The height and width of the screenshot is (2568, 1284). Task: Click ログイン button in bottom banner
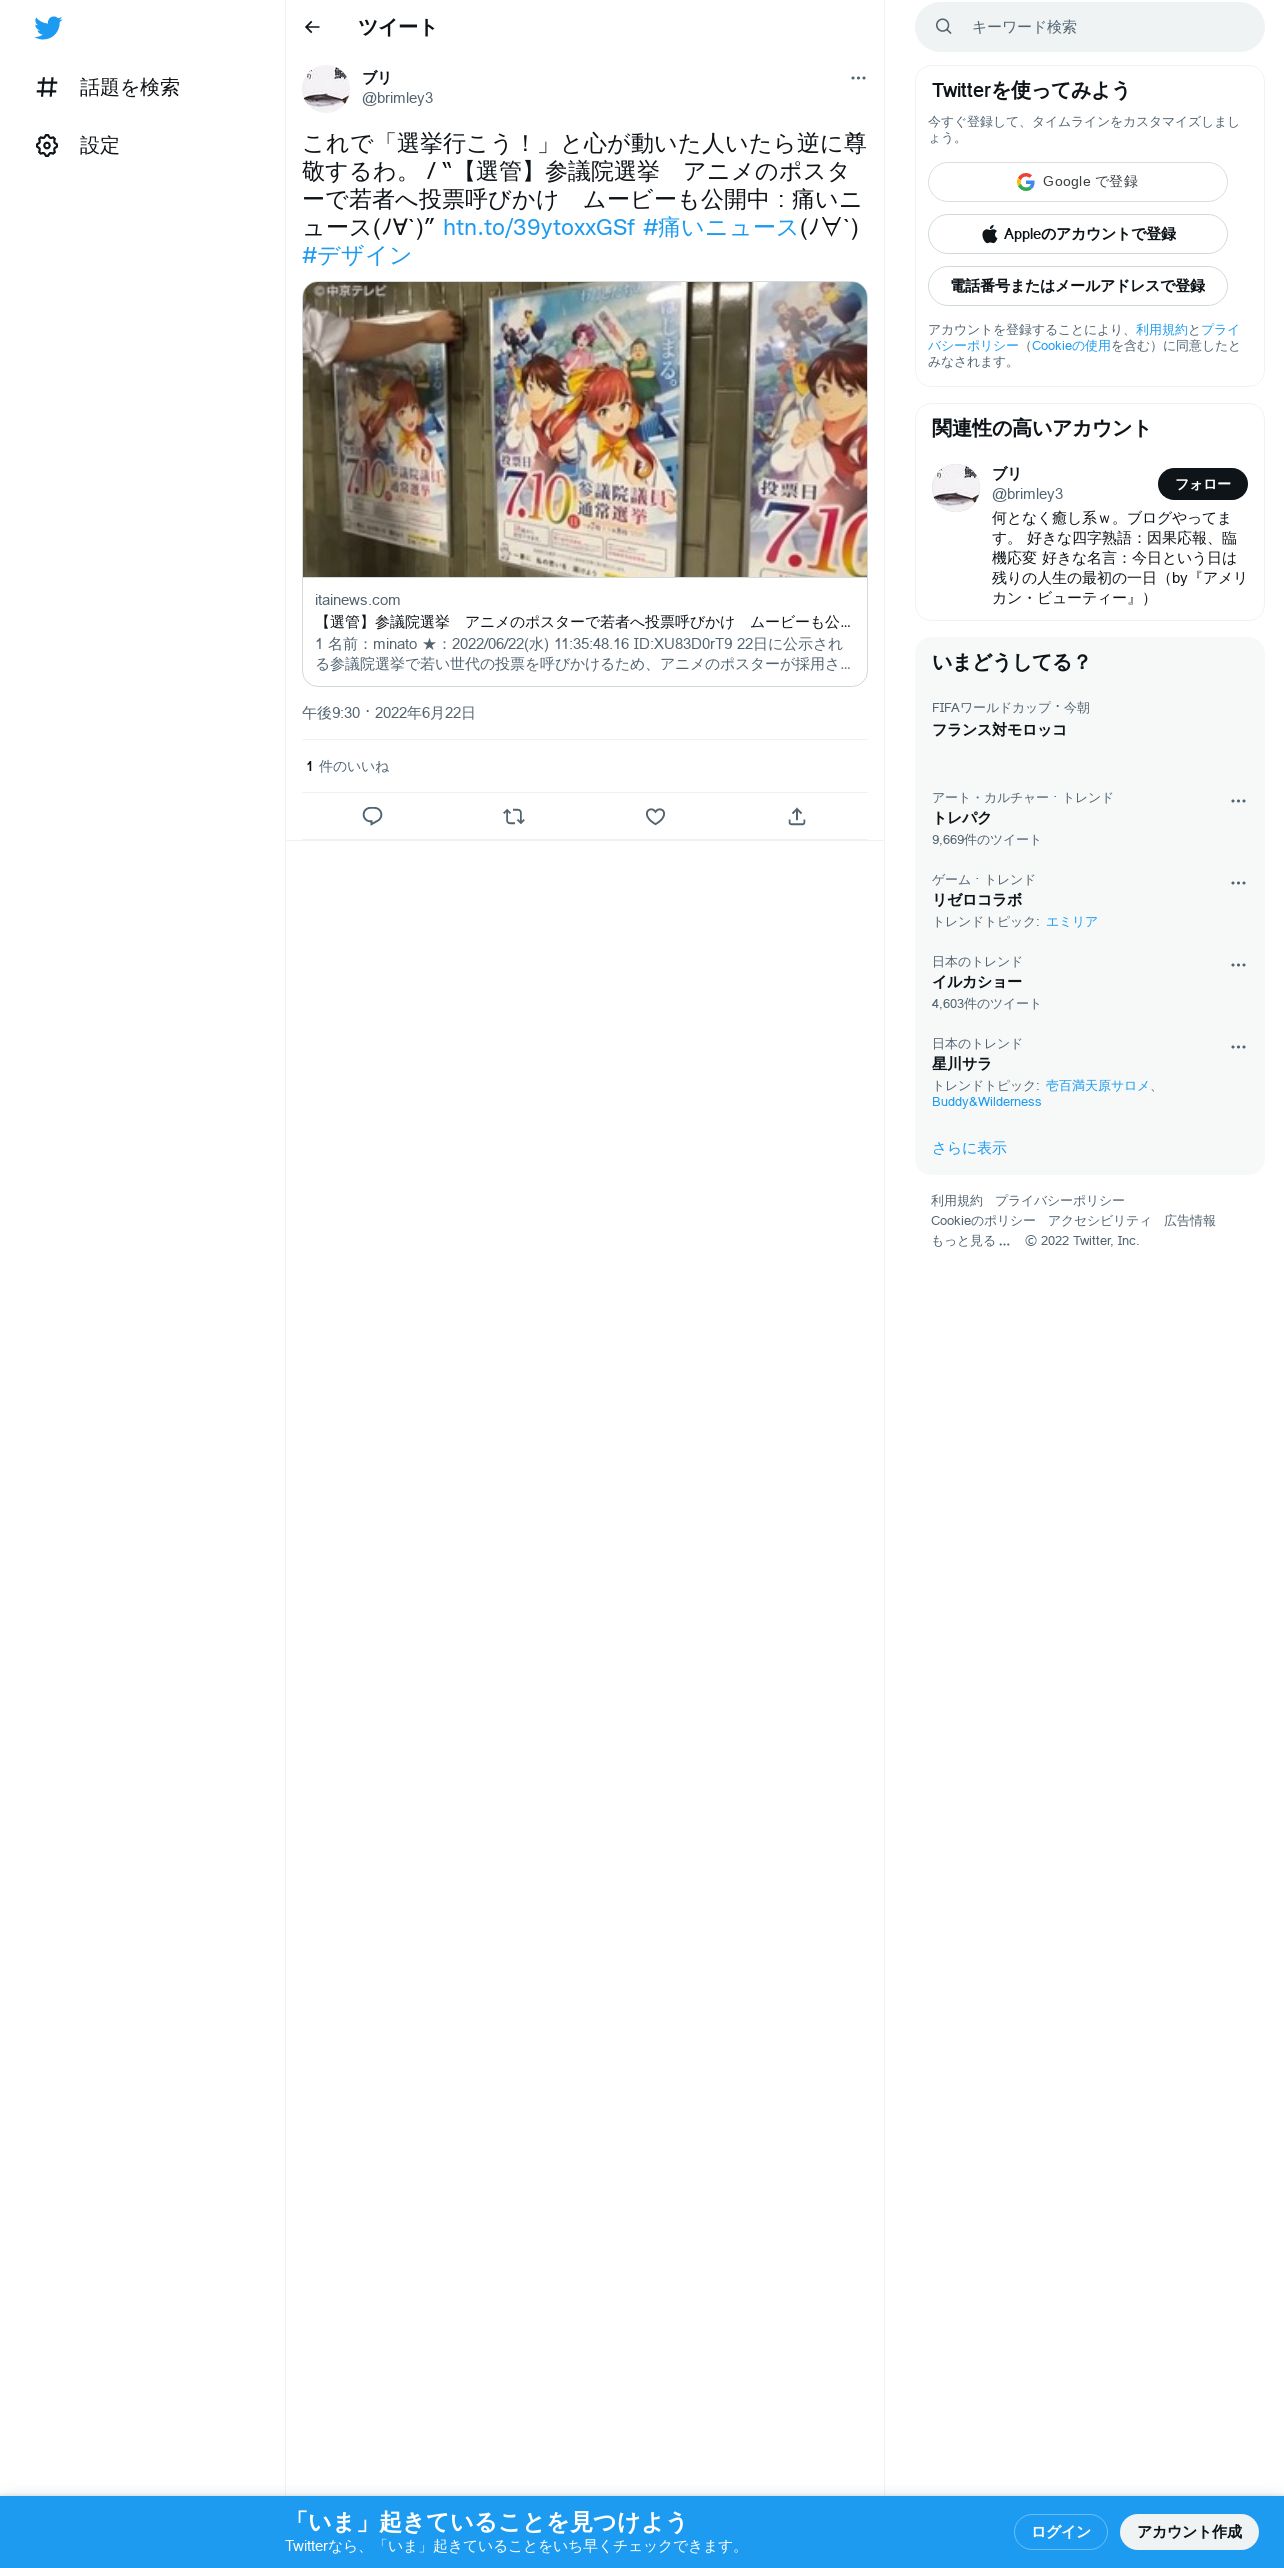(x=1060, y=2532)
